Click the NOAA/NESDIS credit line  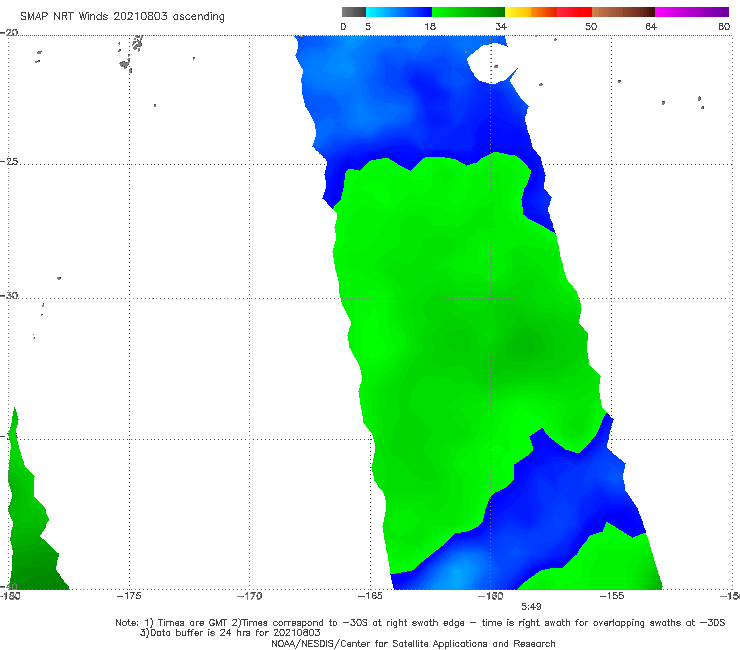(x=413, y=643)
